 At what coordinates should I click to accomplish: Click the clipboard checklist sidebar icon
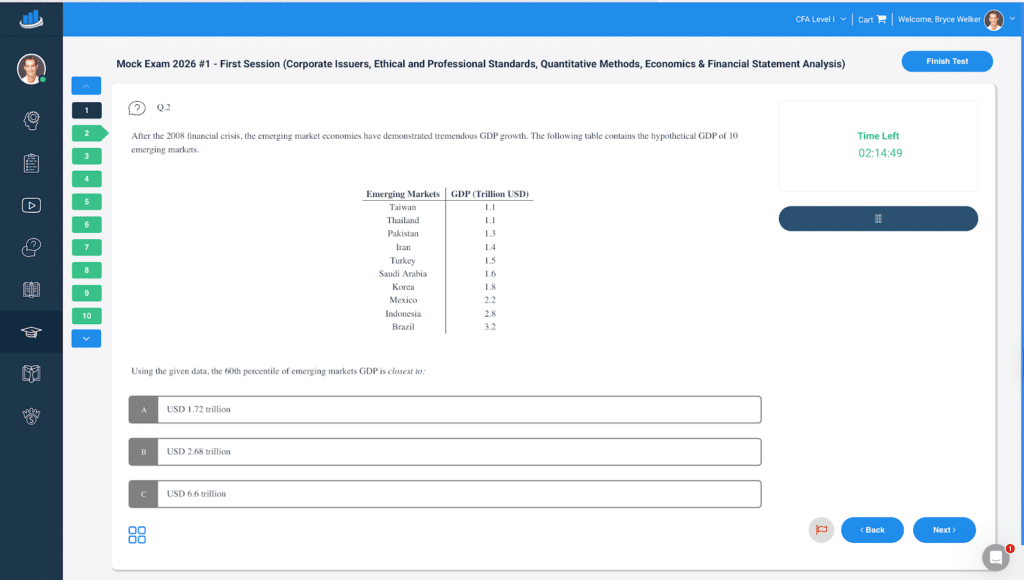click(x=31, y=163)
